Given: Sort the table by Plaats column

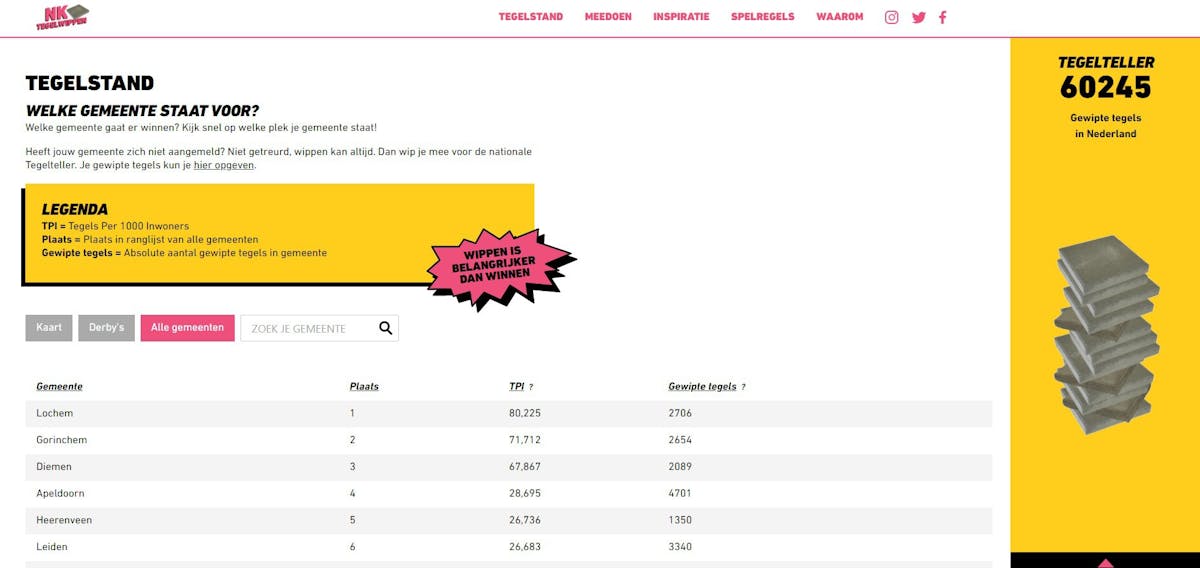Looking at the screenshot, I should 364,387.
